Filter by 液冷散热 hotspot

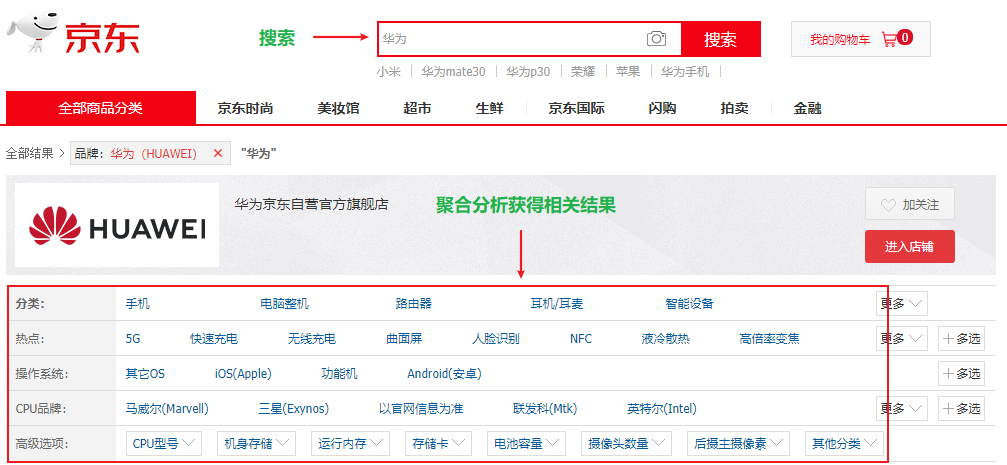pyautogui.click(x=665, y=338)
